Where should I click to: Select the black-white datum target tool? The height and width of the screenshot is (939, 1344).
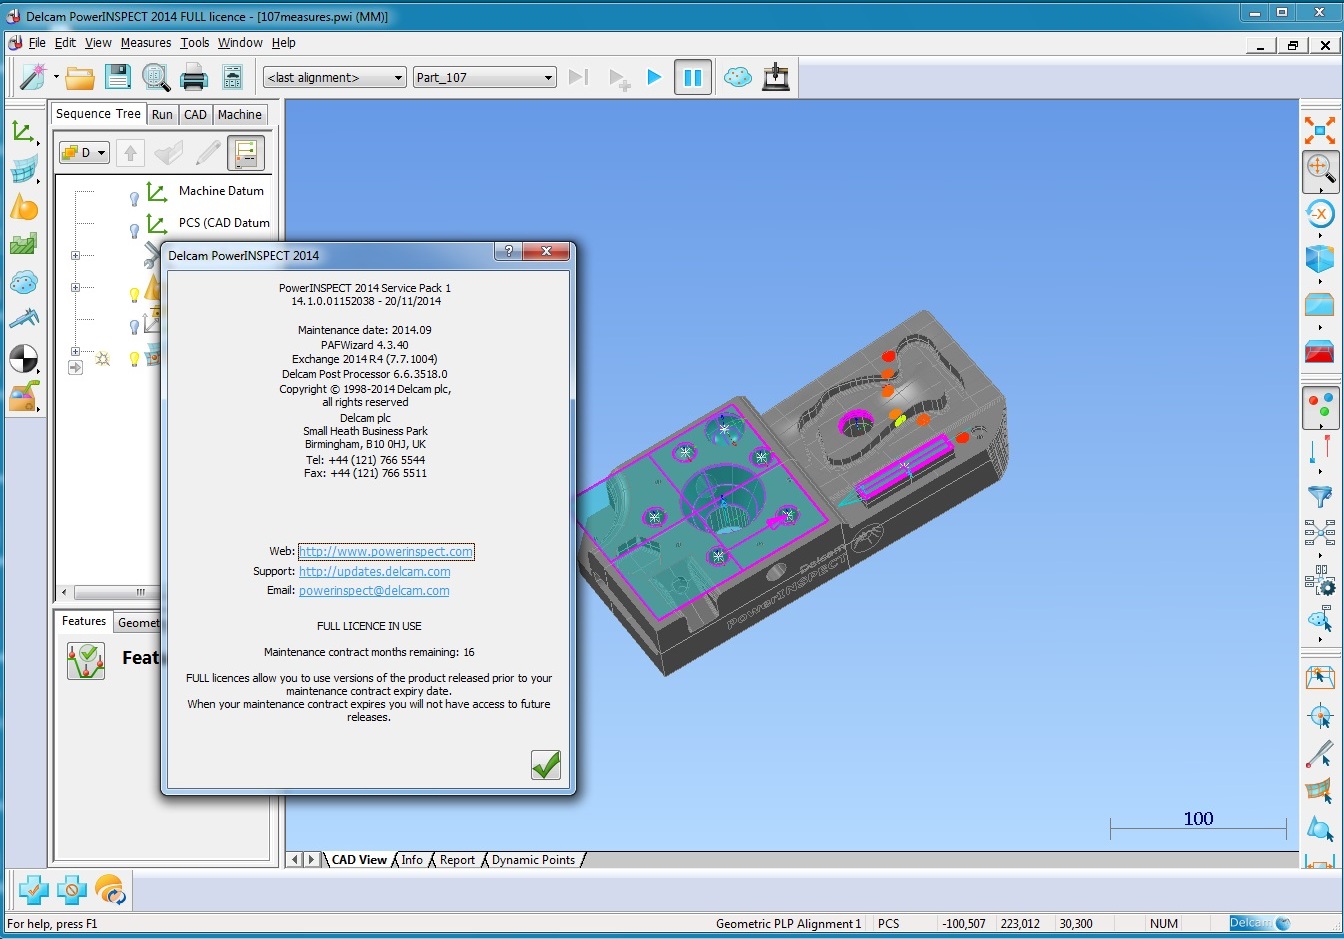pos(23,358)
